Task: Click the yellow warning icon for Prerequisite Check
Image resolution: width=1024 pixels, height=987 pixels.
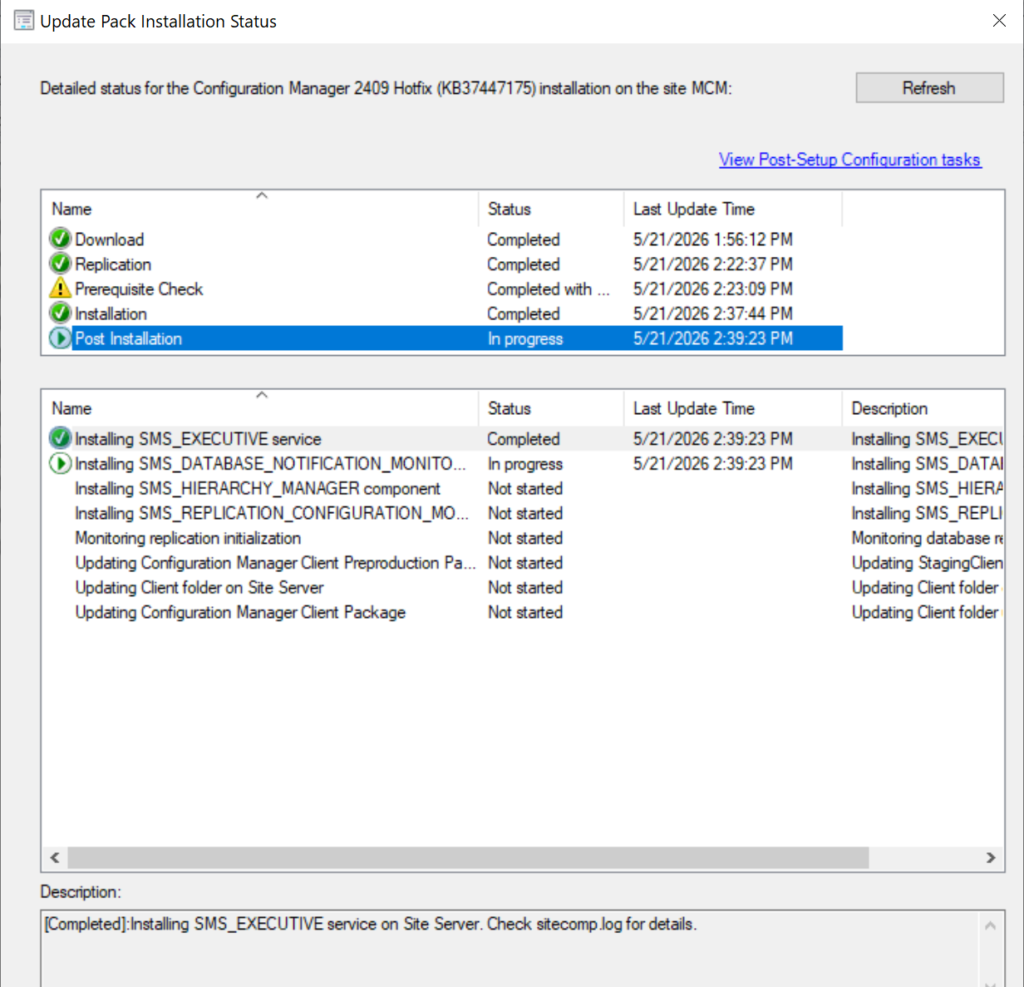Action: [x=60, y=288]
